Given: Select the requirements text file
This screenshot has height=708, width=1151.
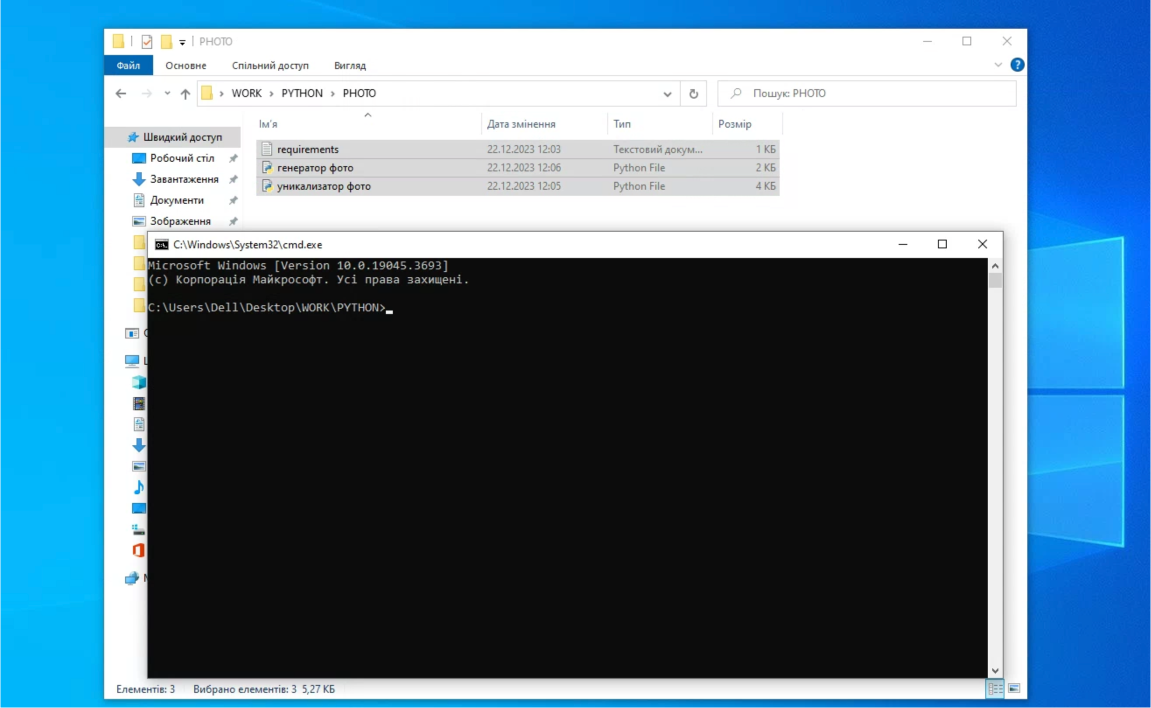Looking at the screenshot, I should click(518, 149).
